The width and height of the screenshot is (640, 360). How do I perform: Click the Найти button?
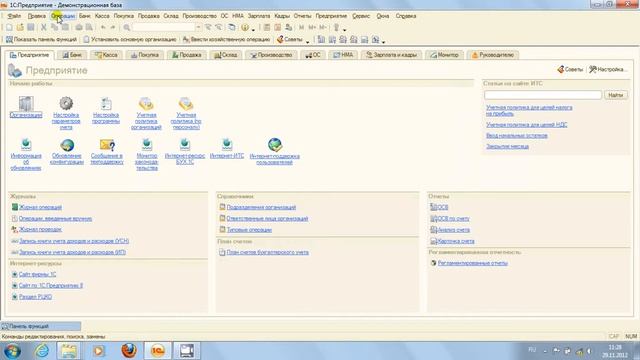tap(616, 95)
